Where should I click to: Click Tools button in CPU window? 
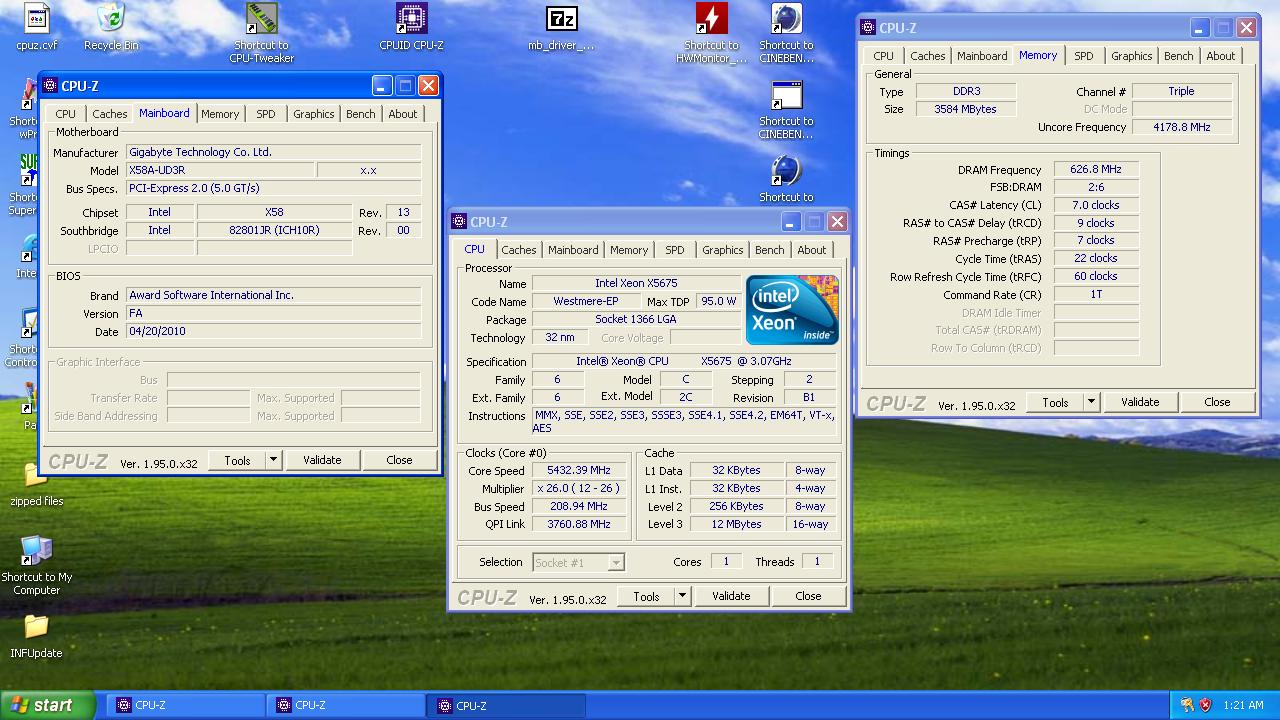click(x=646, y=596)
